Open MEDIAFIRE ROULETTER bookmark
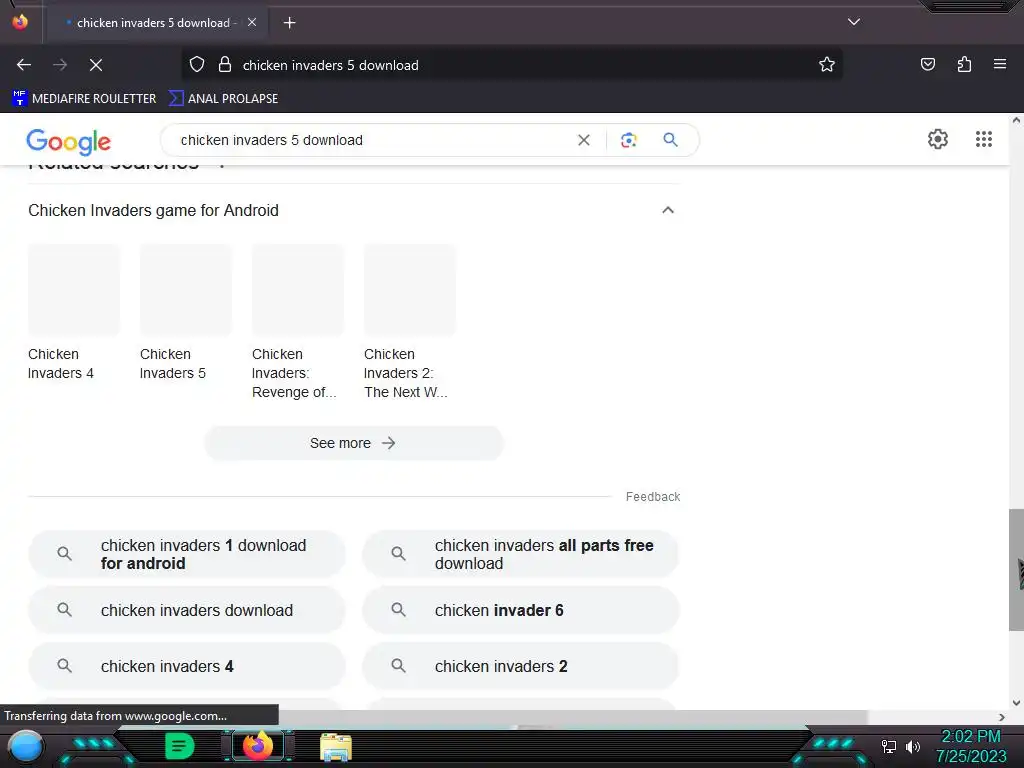The height and width of the screenshot is (768, 1024). [x=84, y=99]
